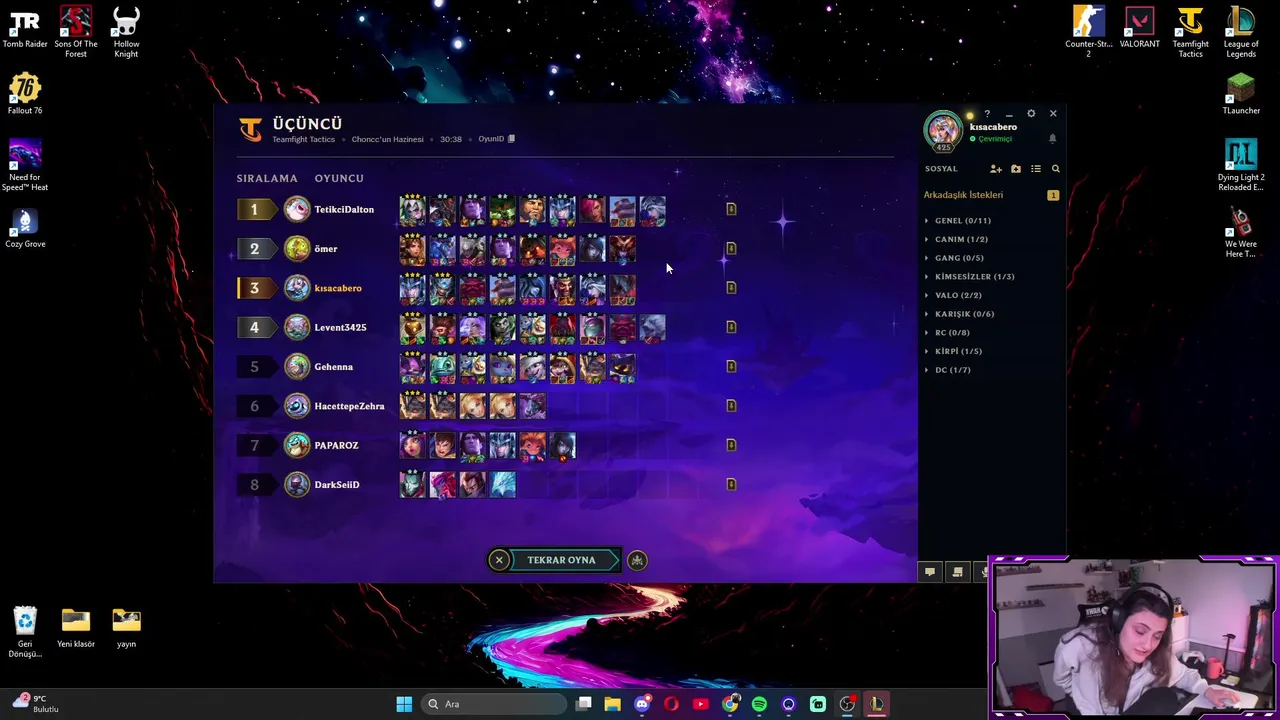Click the team planner icon beside Tekrar Oyna
Image resolution: width=1280 pixels, height=720 pixels.
637,560
